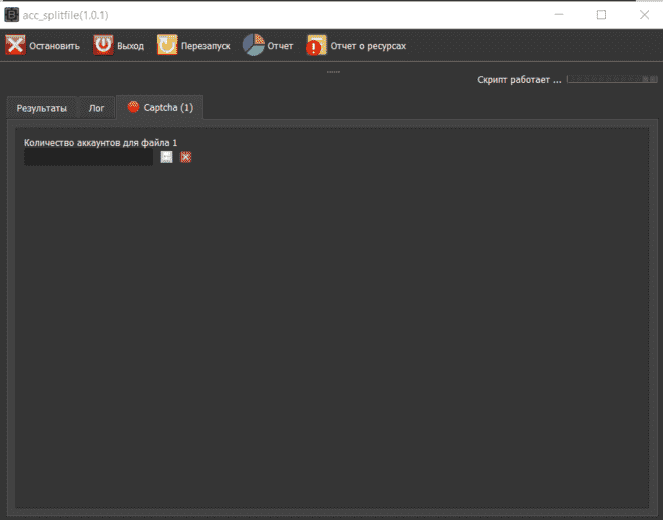Click the Перезапуск restart arrow icon
Screen dimensions: 663x520
(x=167, y=45)
